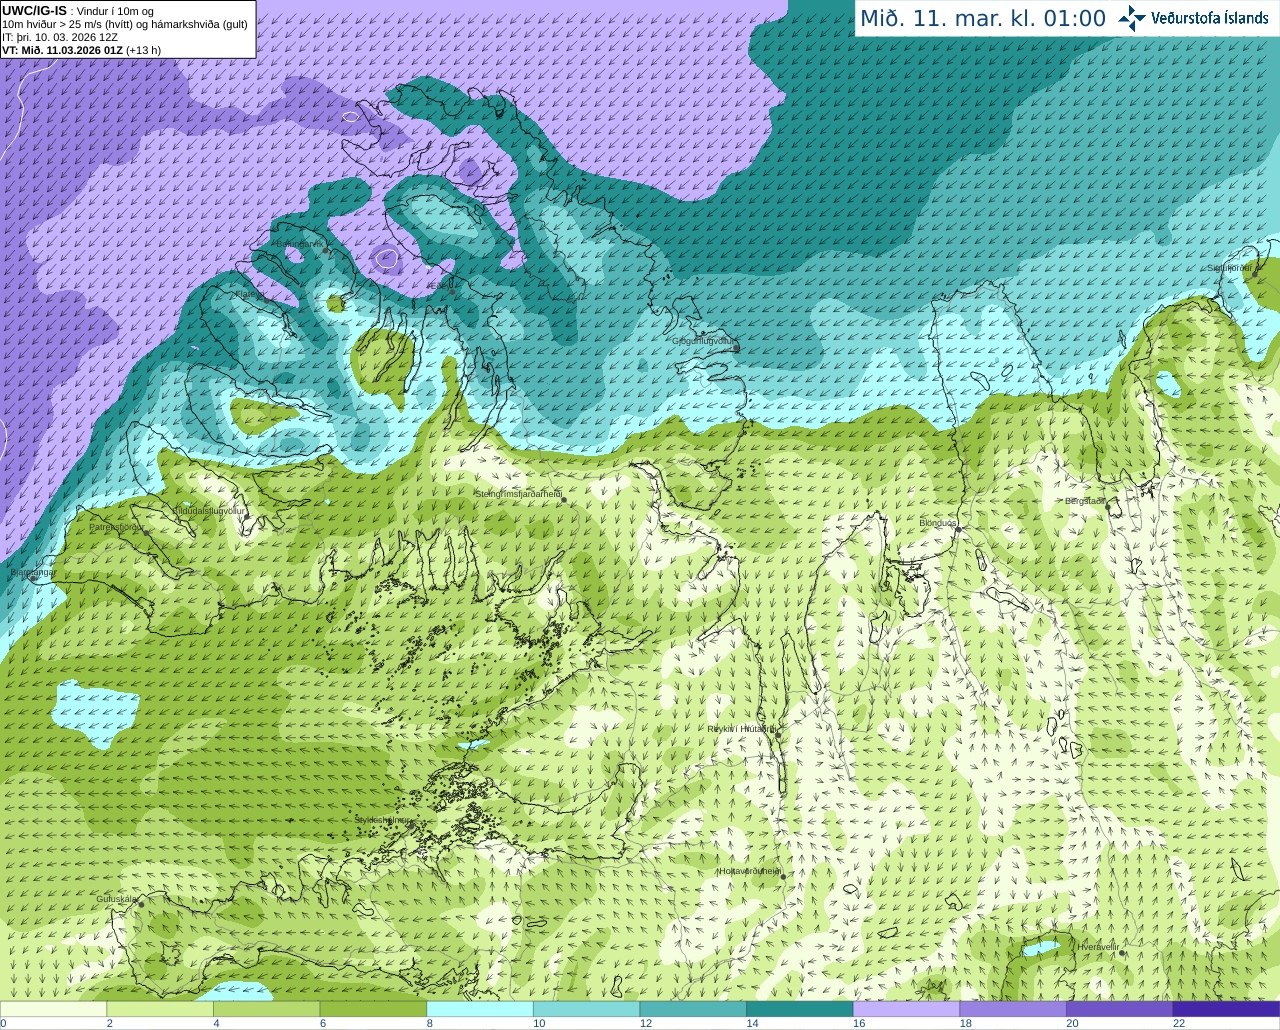Click the legend value 16
The image size is (1280, 1030).
(859, 1023)
